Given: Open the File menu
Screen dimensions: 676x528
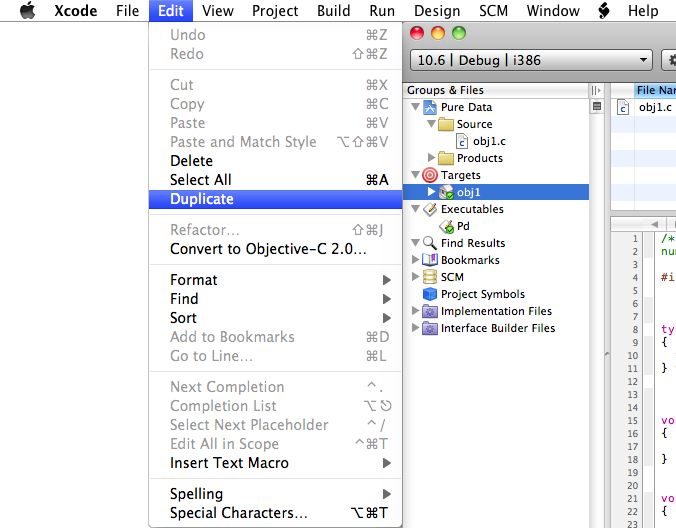Looking at the screenshot, I should click(x=128, y=10).
